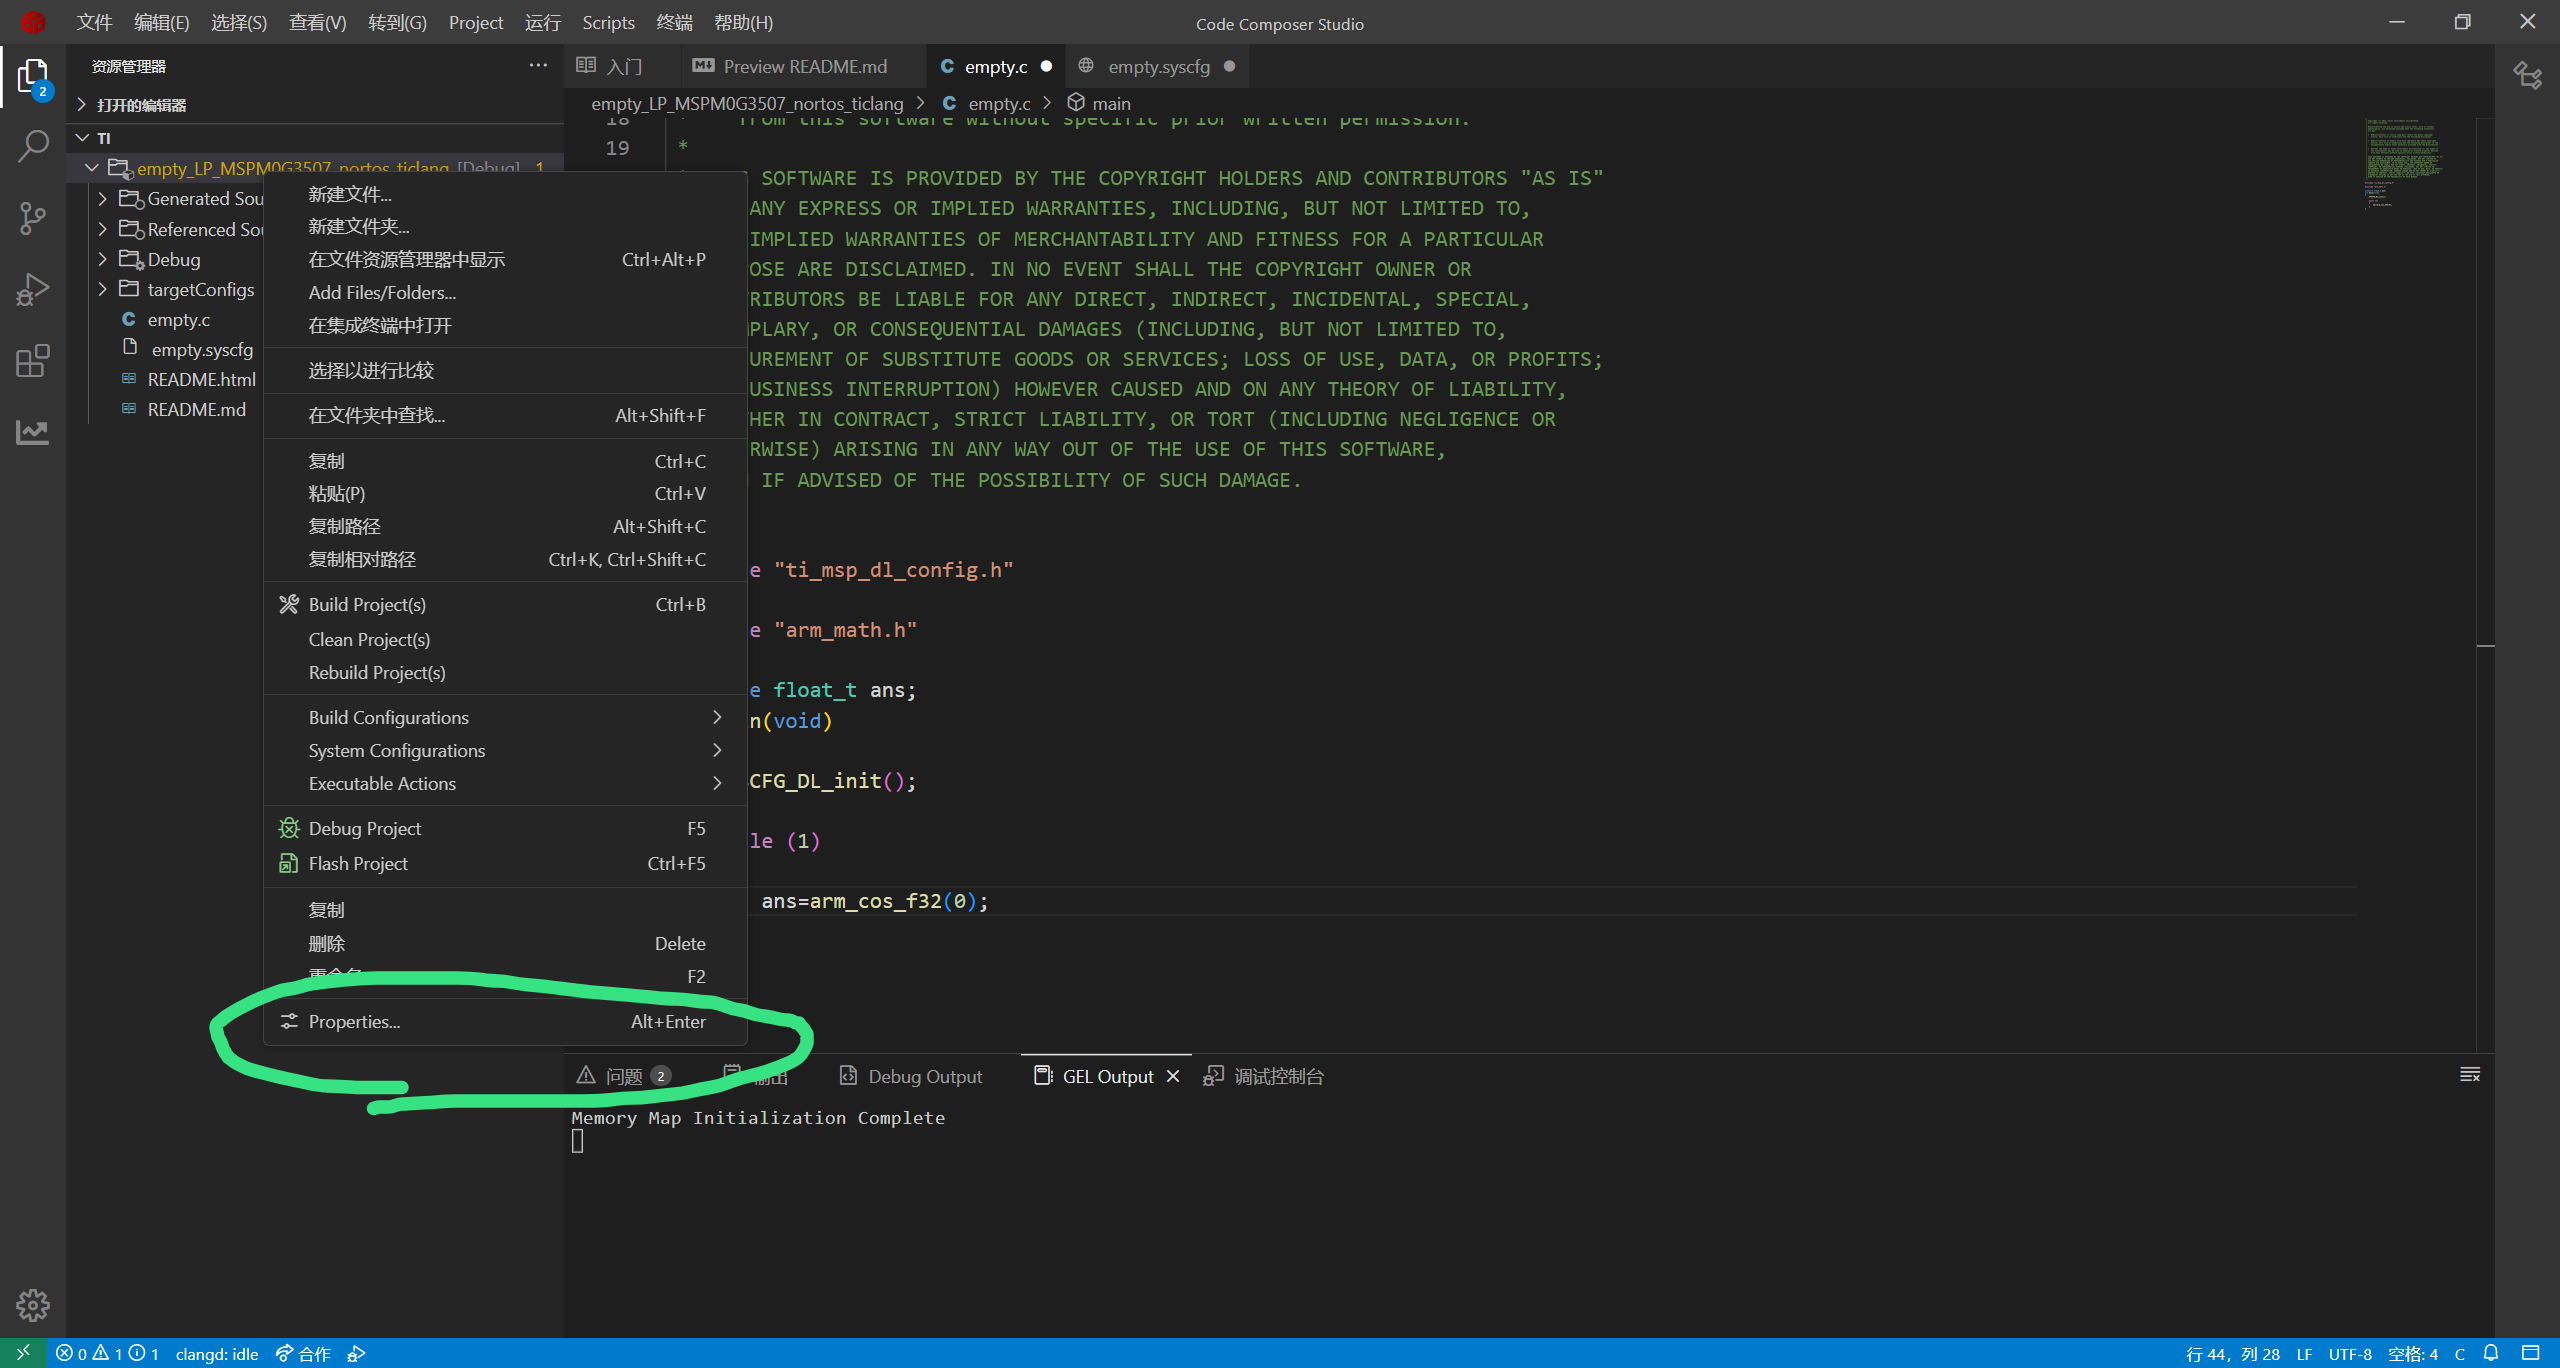Close the GEL Output panel tab
The height and width of the screenshot is (1368, 2560).
[x=1173, y=1076]
